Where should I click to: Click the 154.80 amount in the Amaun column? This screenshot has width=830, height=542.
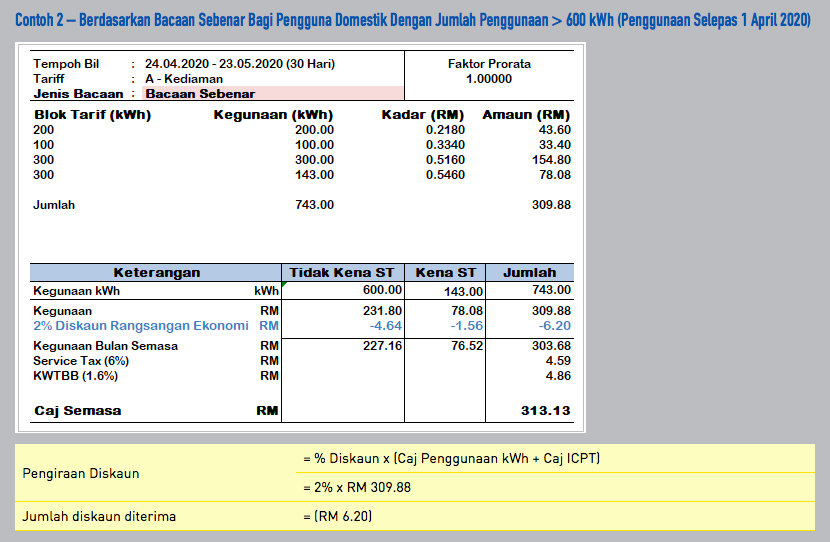click(x=551, y=160)
